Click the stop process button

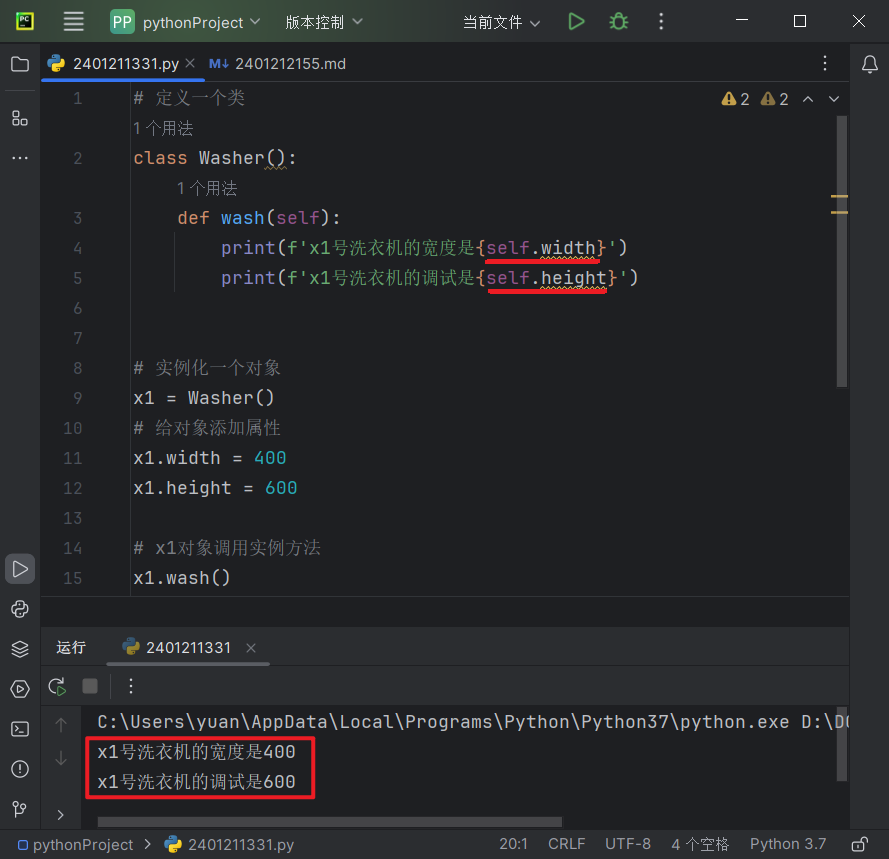[x=90, y=686]
